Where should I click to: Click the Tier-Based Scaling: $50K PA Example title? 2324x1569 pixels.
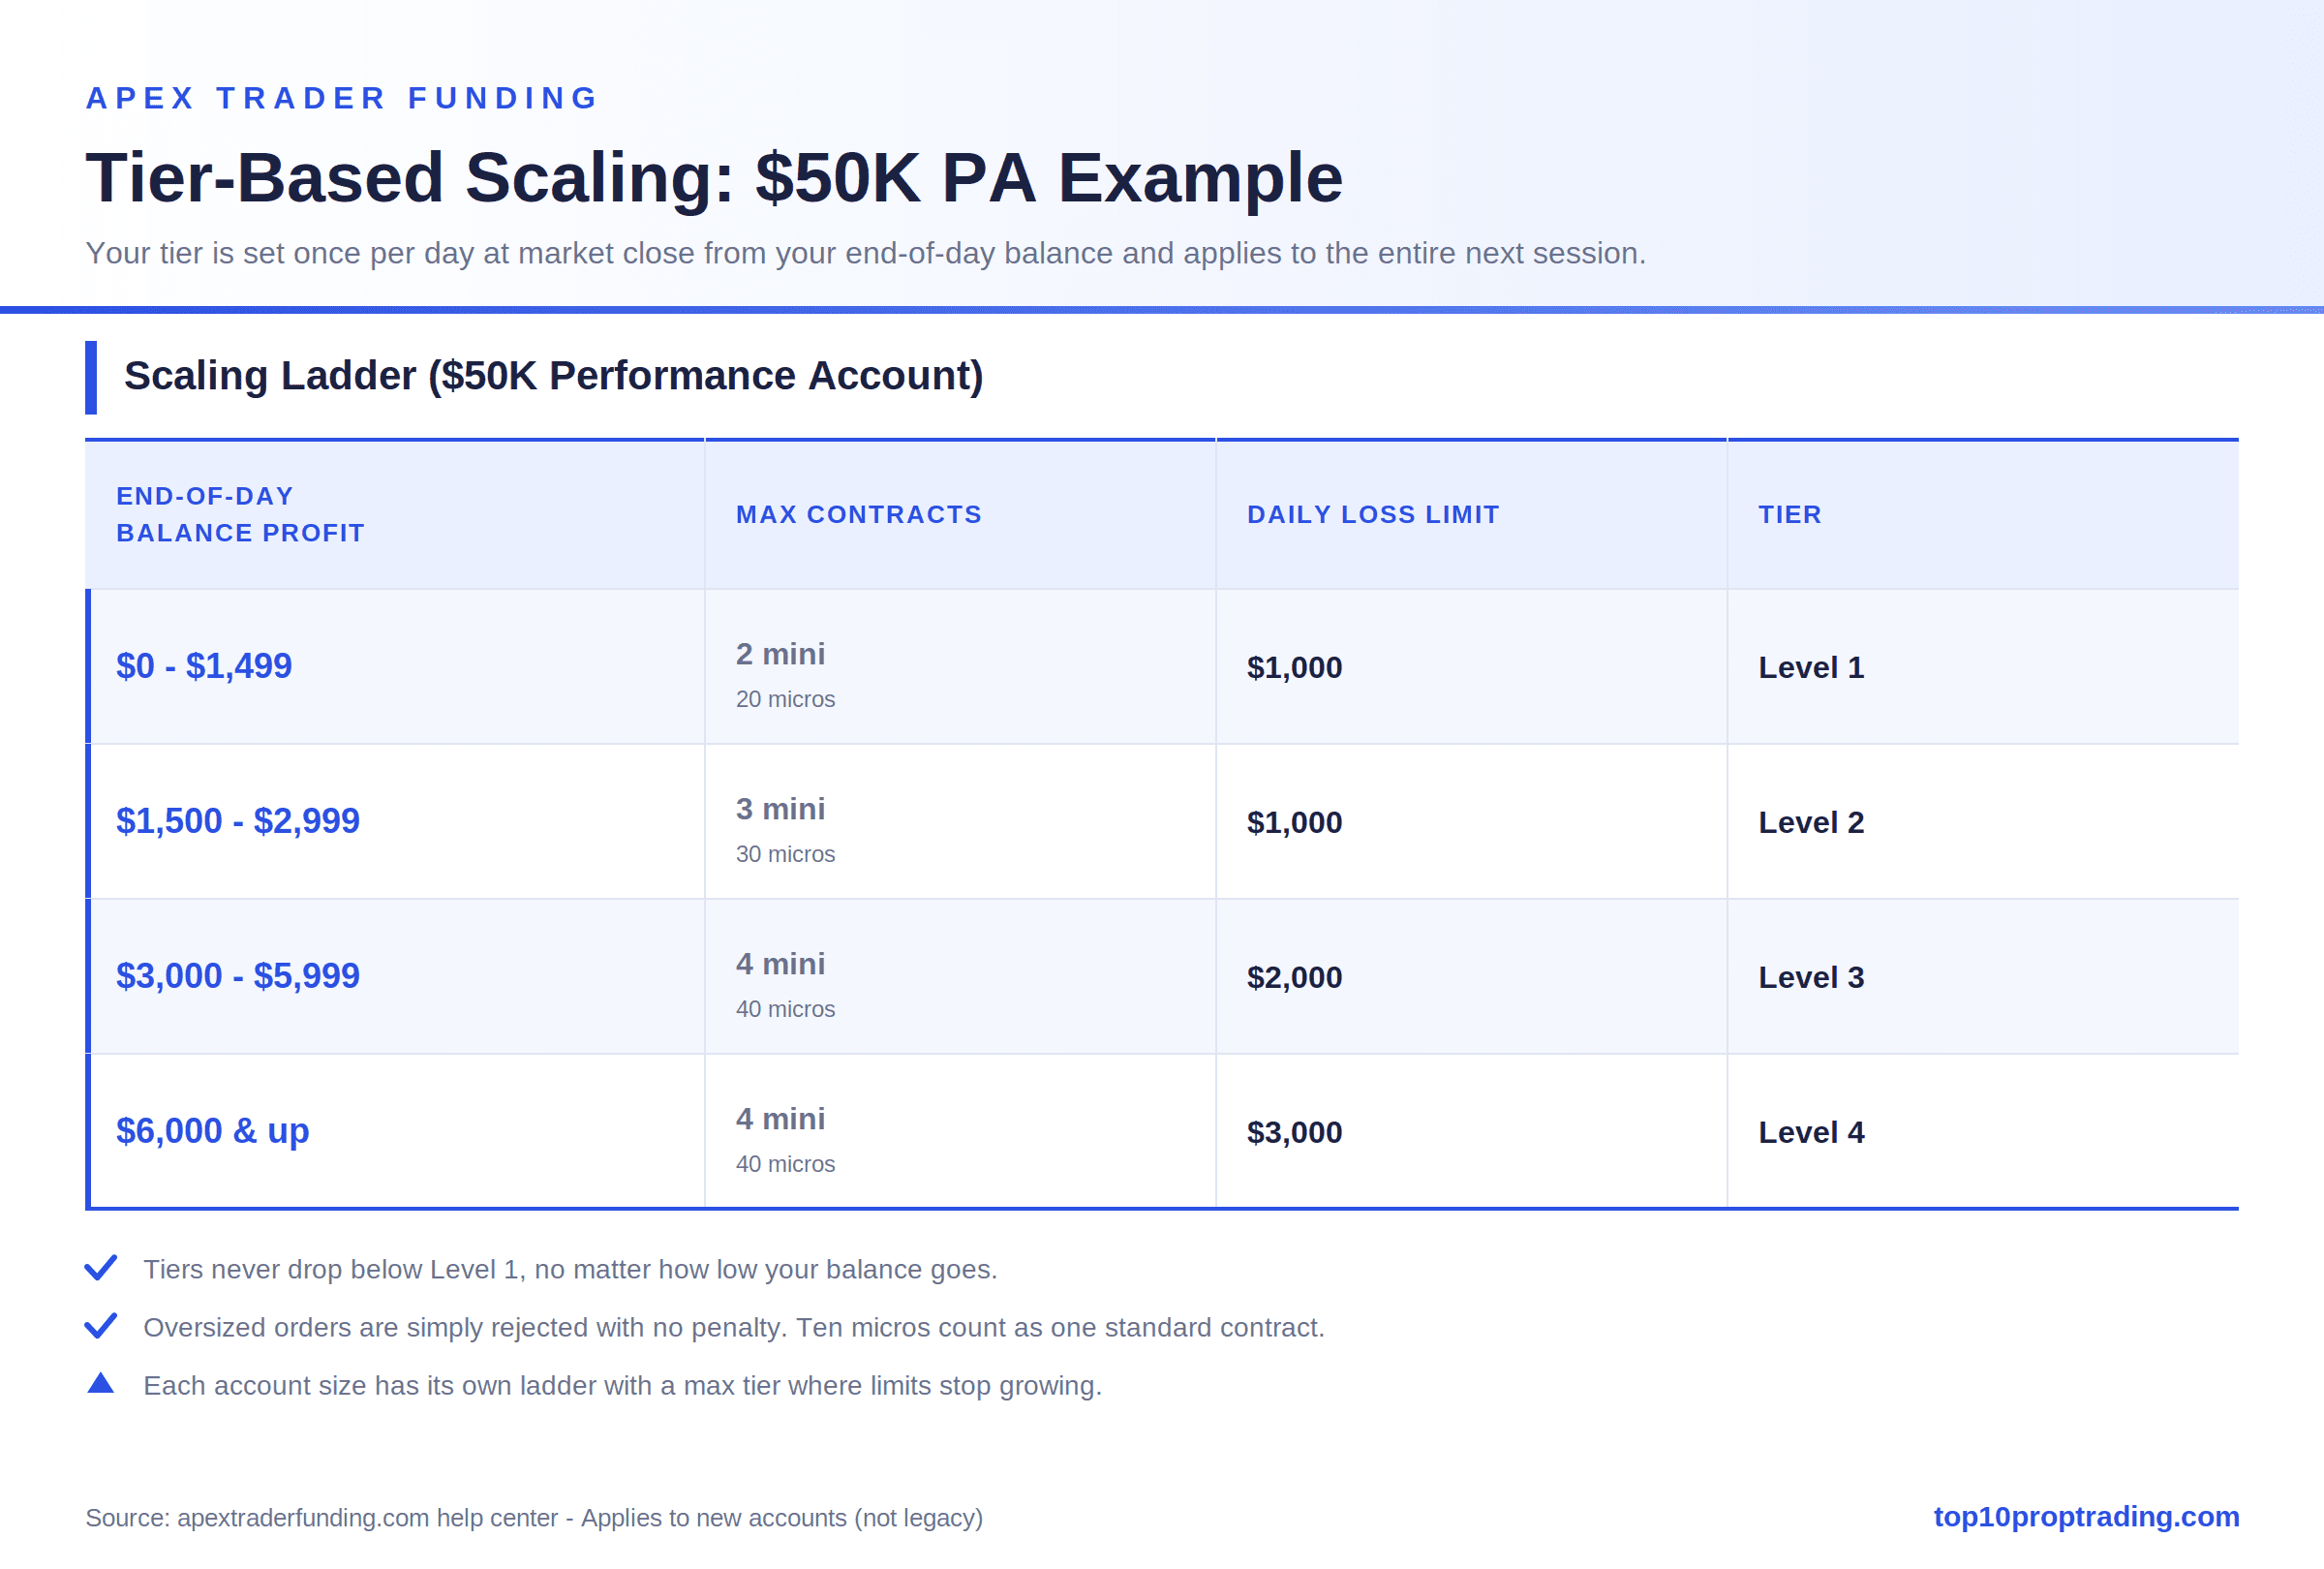coord(714,178)
